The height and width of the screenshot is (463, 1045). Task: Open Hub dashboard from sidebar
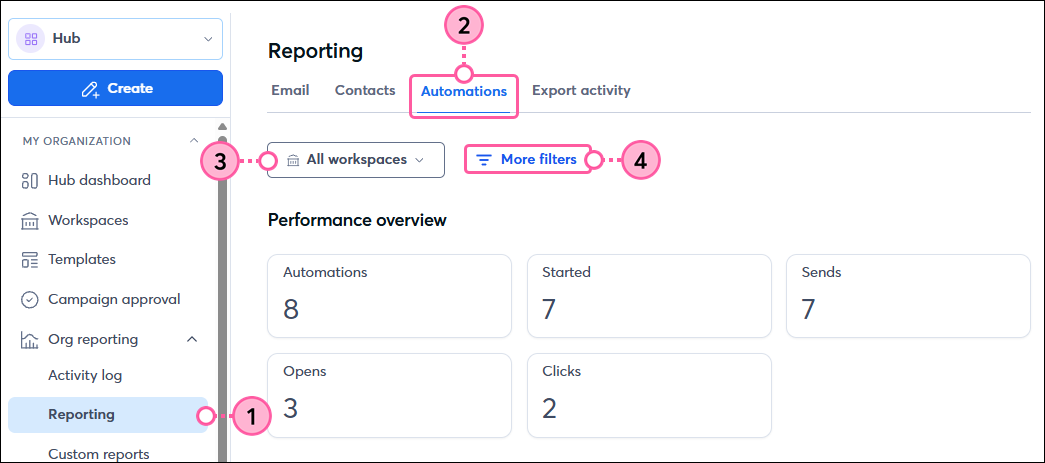point(99,181)
